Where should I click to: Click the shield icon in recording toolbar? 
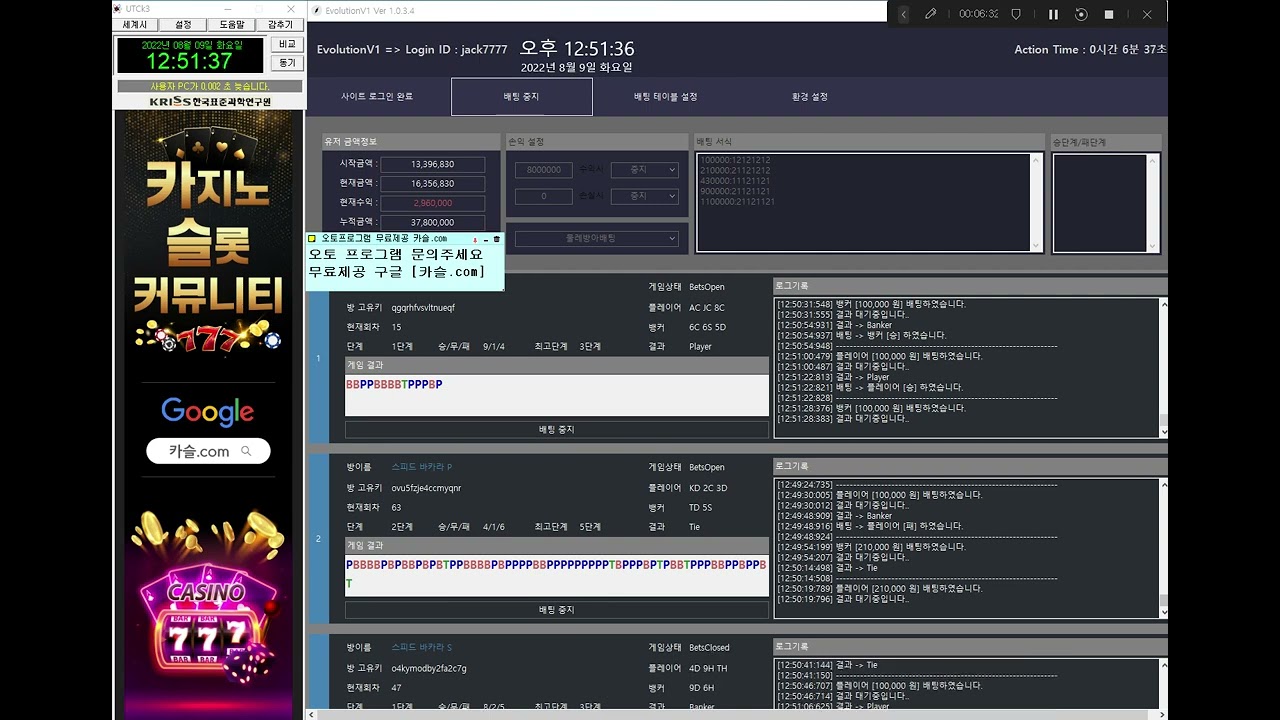1016,14
